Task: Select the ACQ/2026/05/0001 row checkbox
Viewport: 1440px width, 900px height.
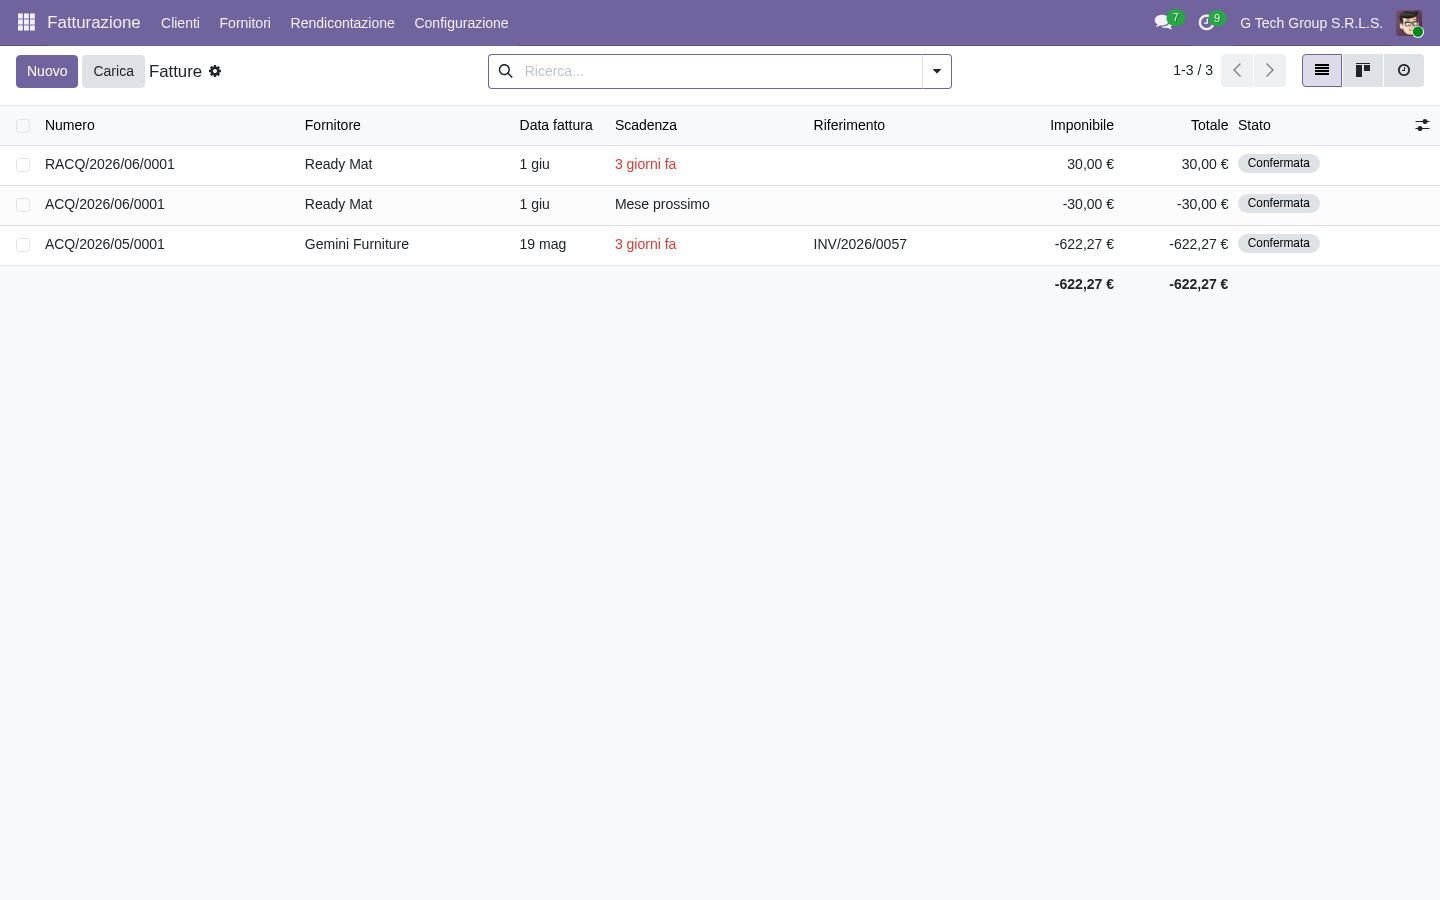Action: coord(23,245)
